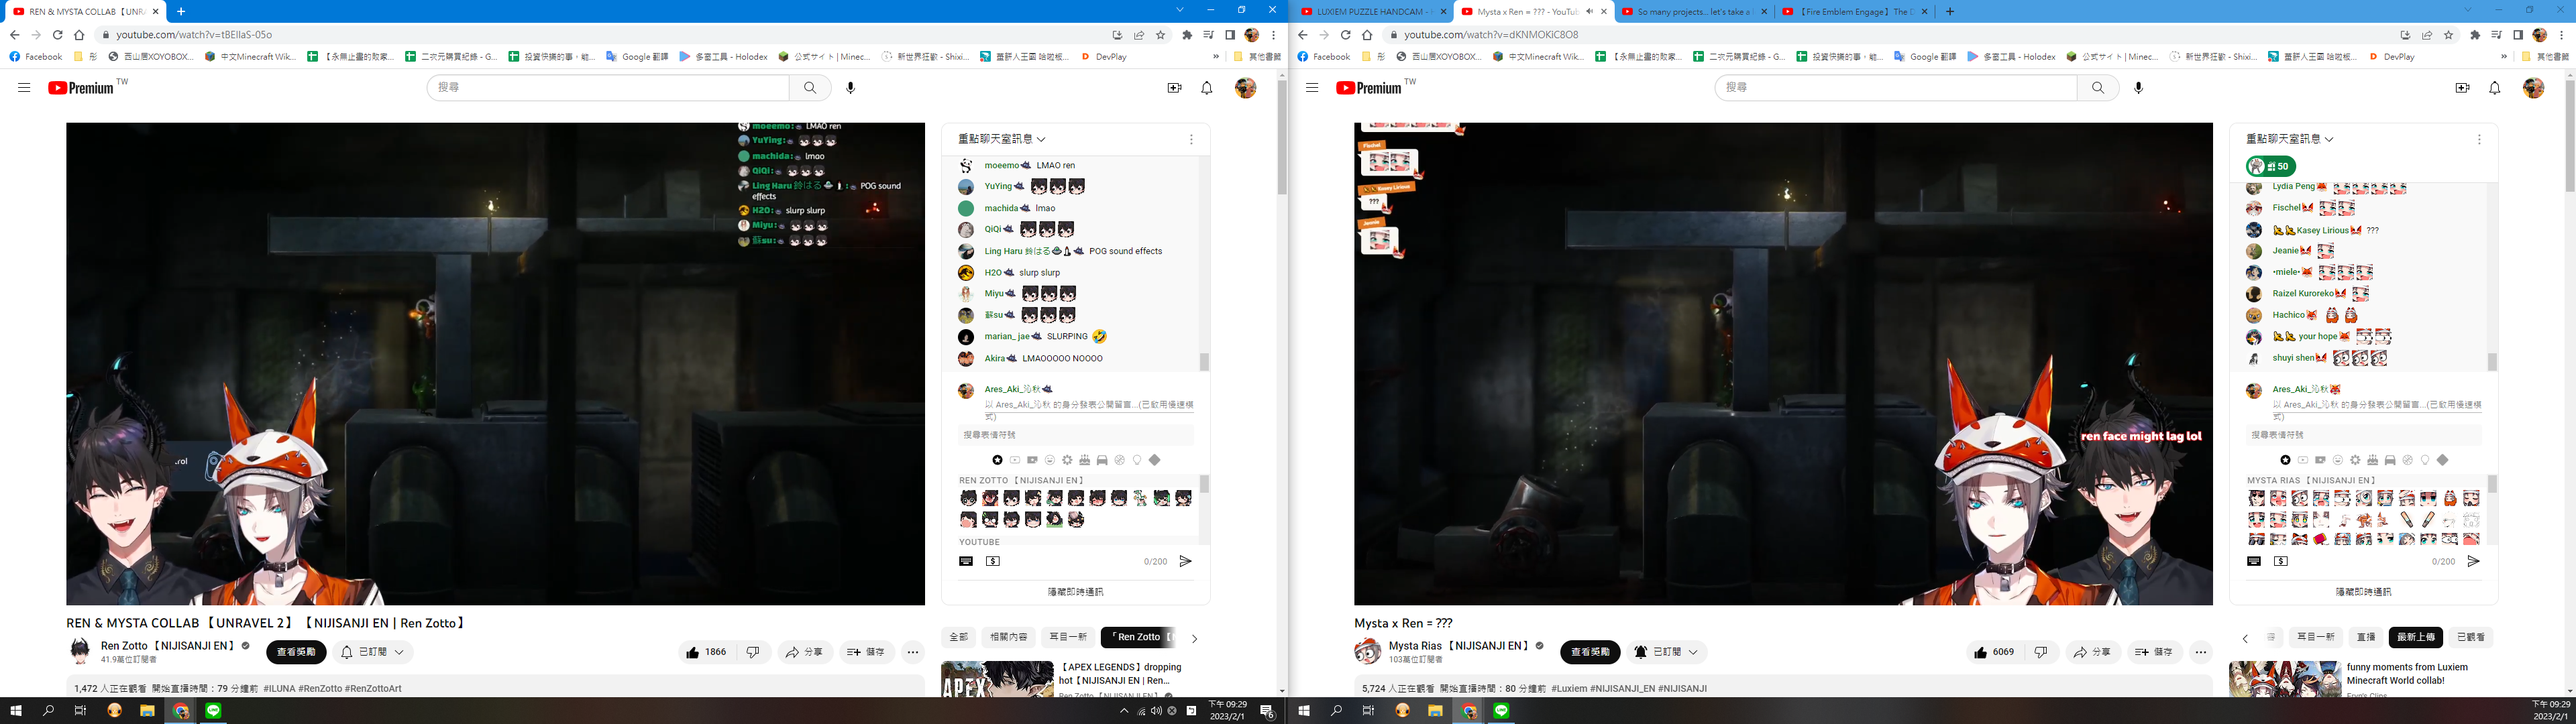The height and width of the screenshot is (724, 2576).
Task: Open more actions under Mysta Rias video
Action: 2201,652
